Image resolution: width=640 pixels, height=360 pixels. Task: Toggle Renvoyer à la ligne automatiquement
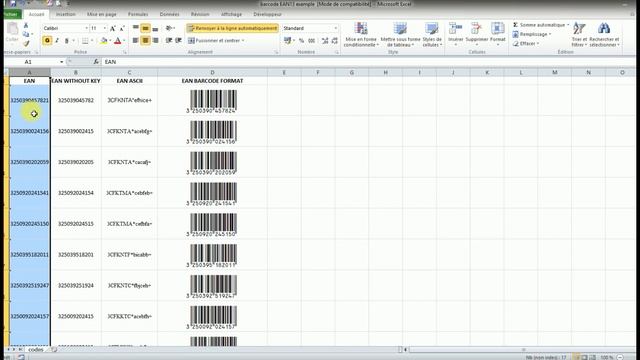point(233,28)
